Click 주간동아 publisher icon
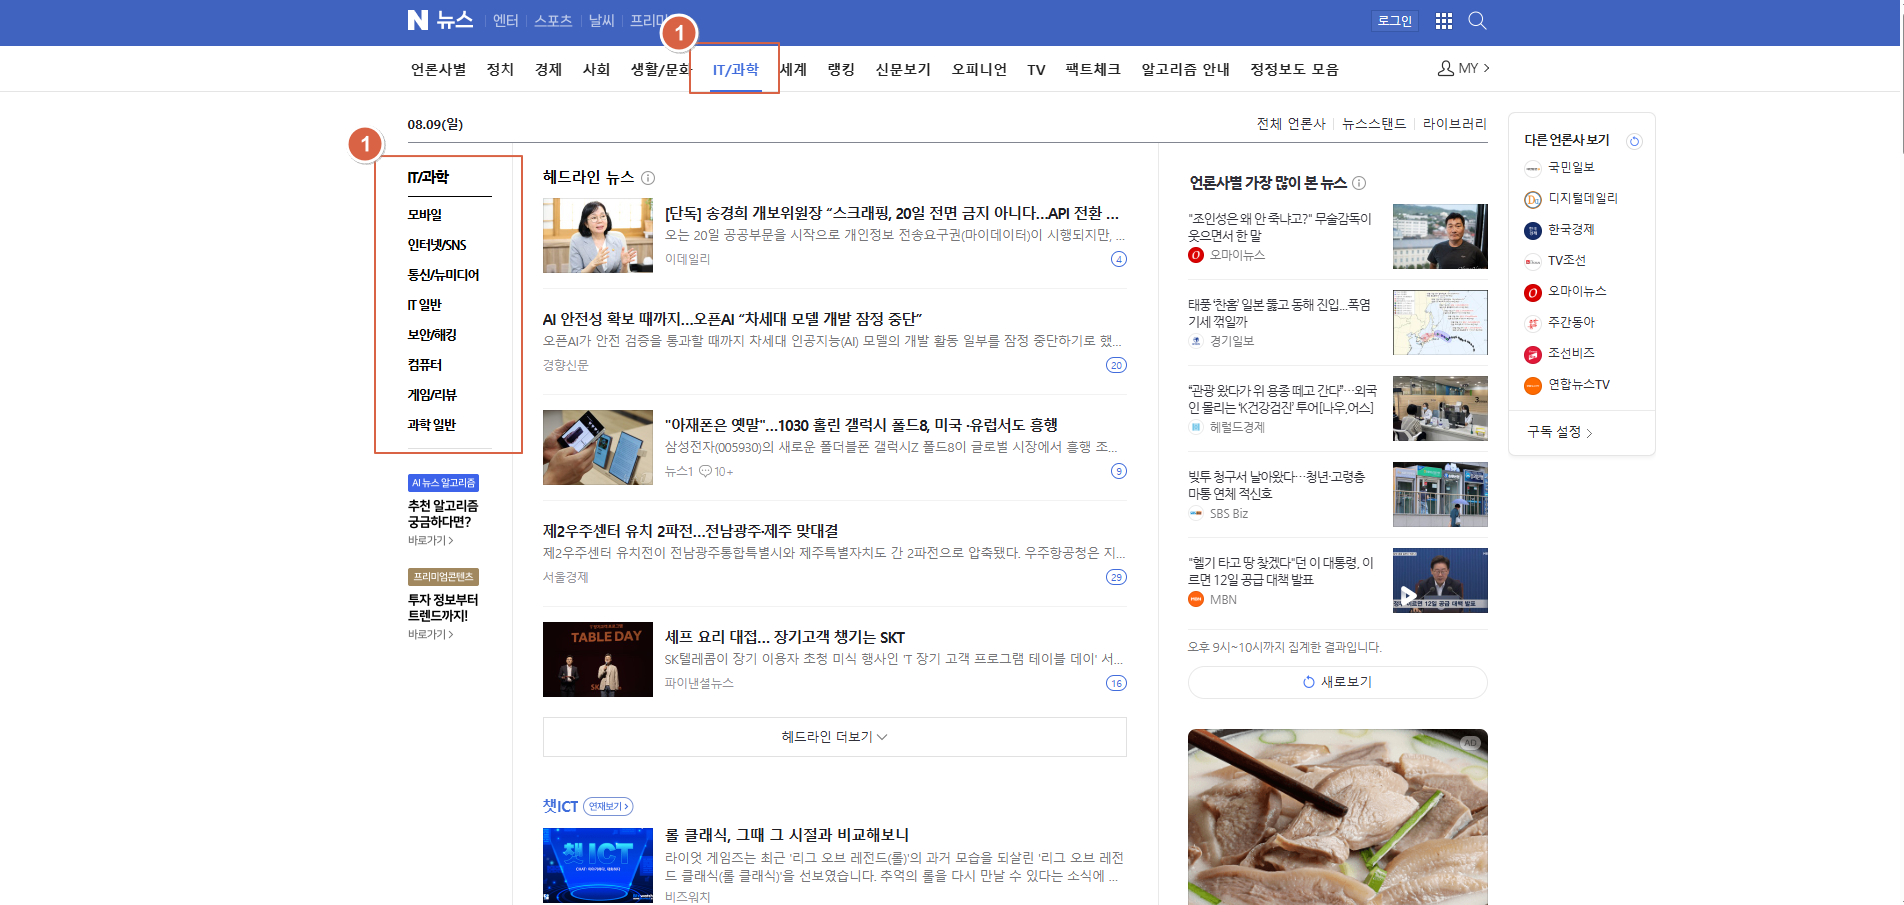 (x=1533, y=323)
